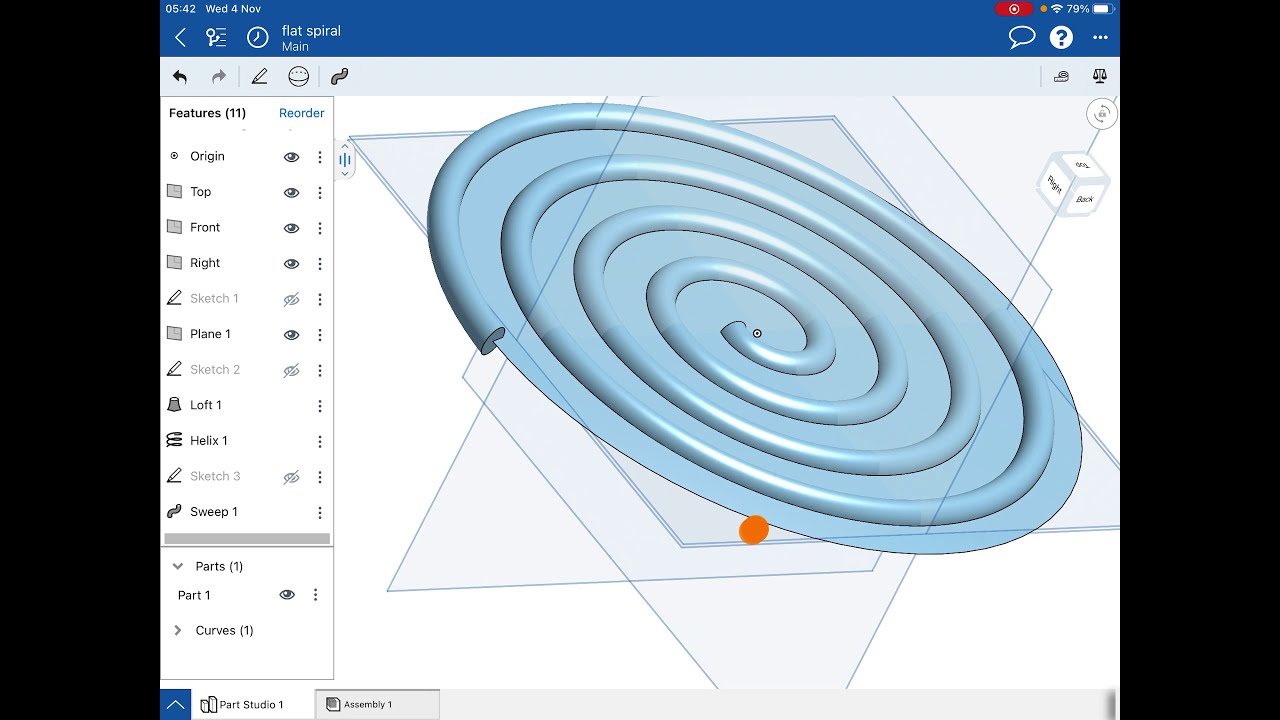This screenshot has width=1280, height=720.
Task: Open the document history clock icon
Action: tap(258, 38)
